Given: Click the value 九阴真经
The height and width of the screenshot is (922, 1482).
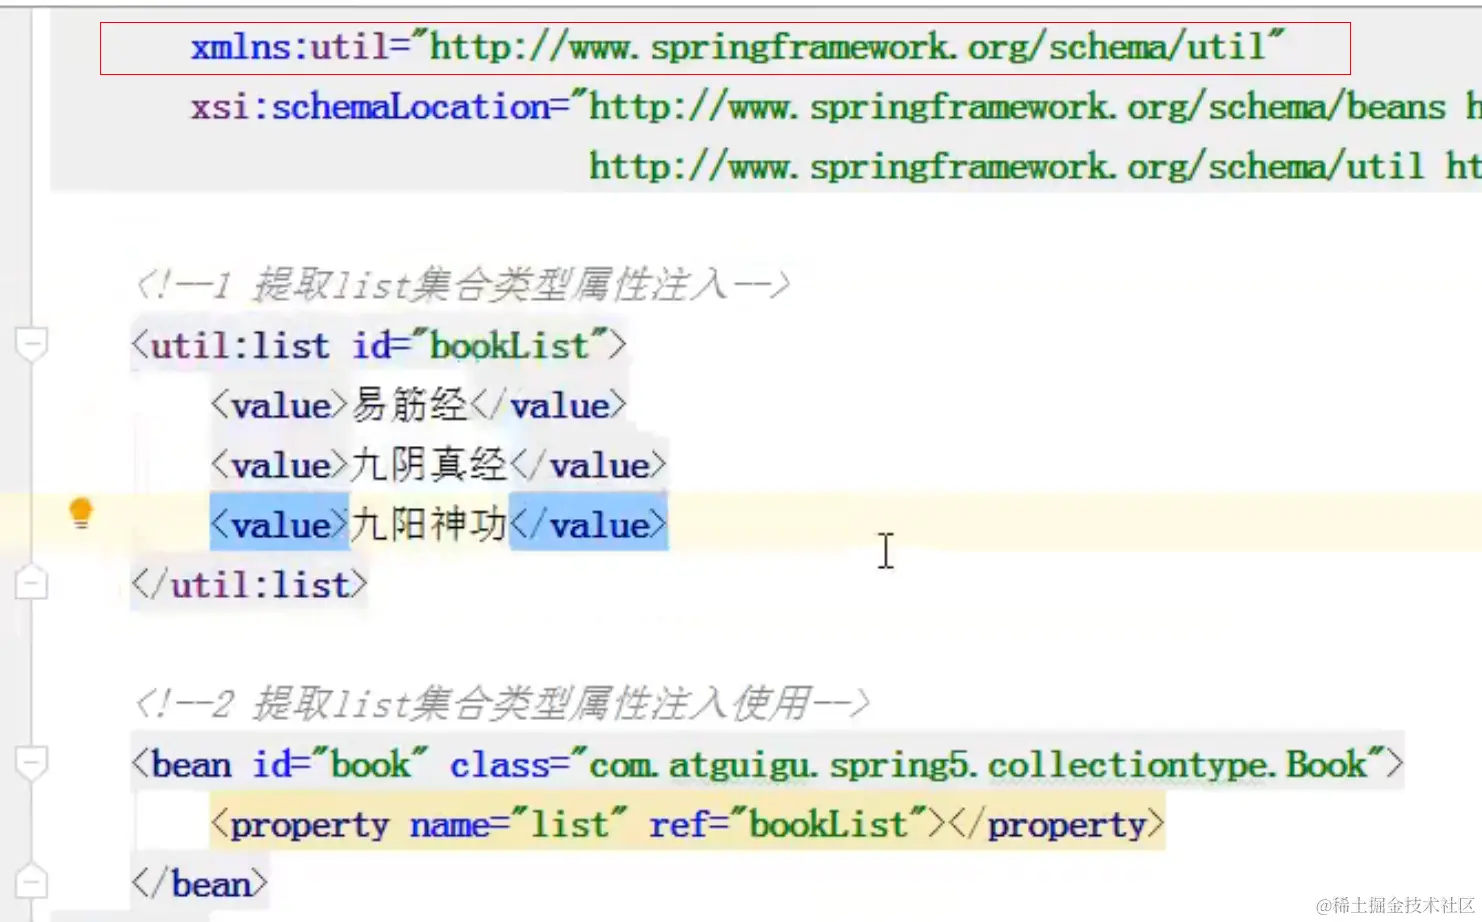Looking at the screenshot, I should click(x=429, y=465).
